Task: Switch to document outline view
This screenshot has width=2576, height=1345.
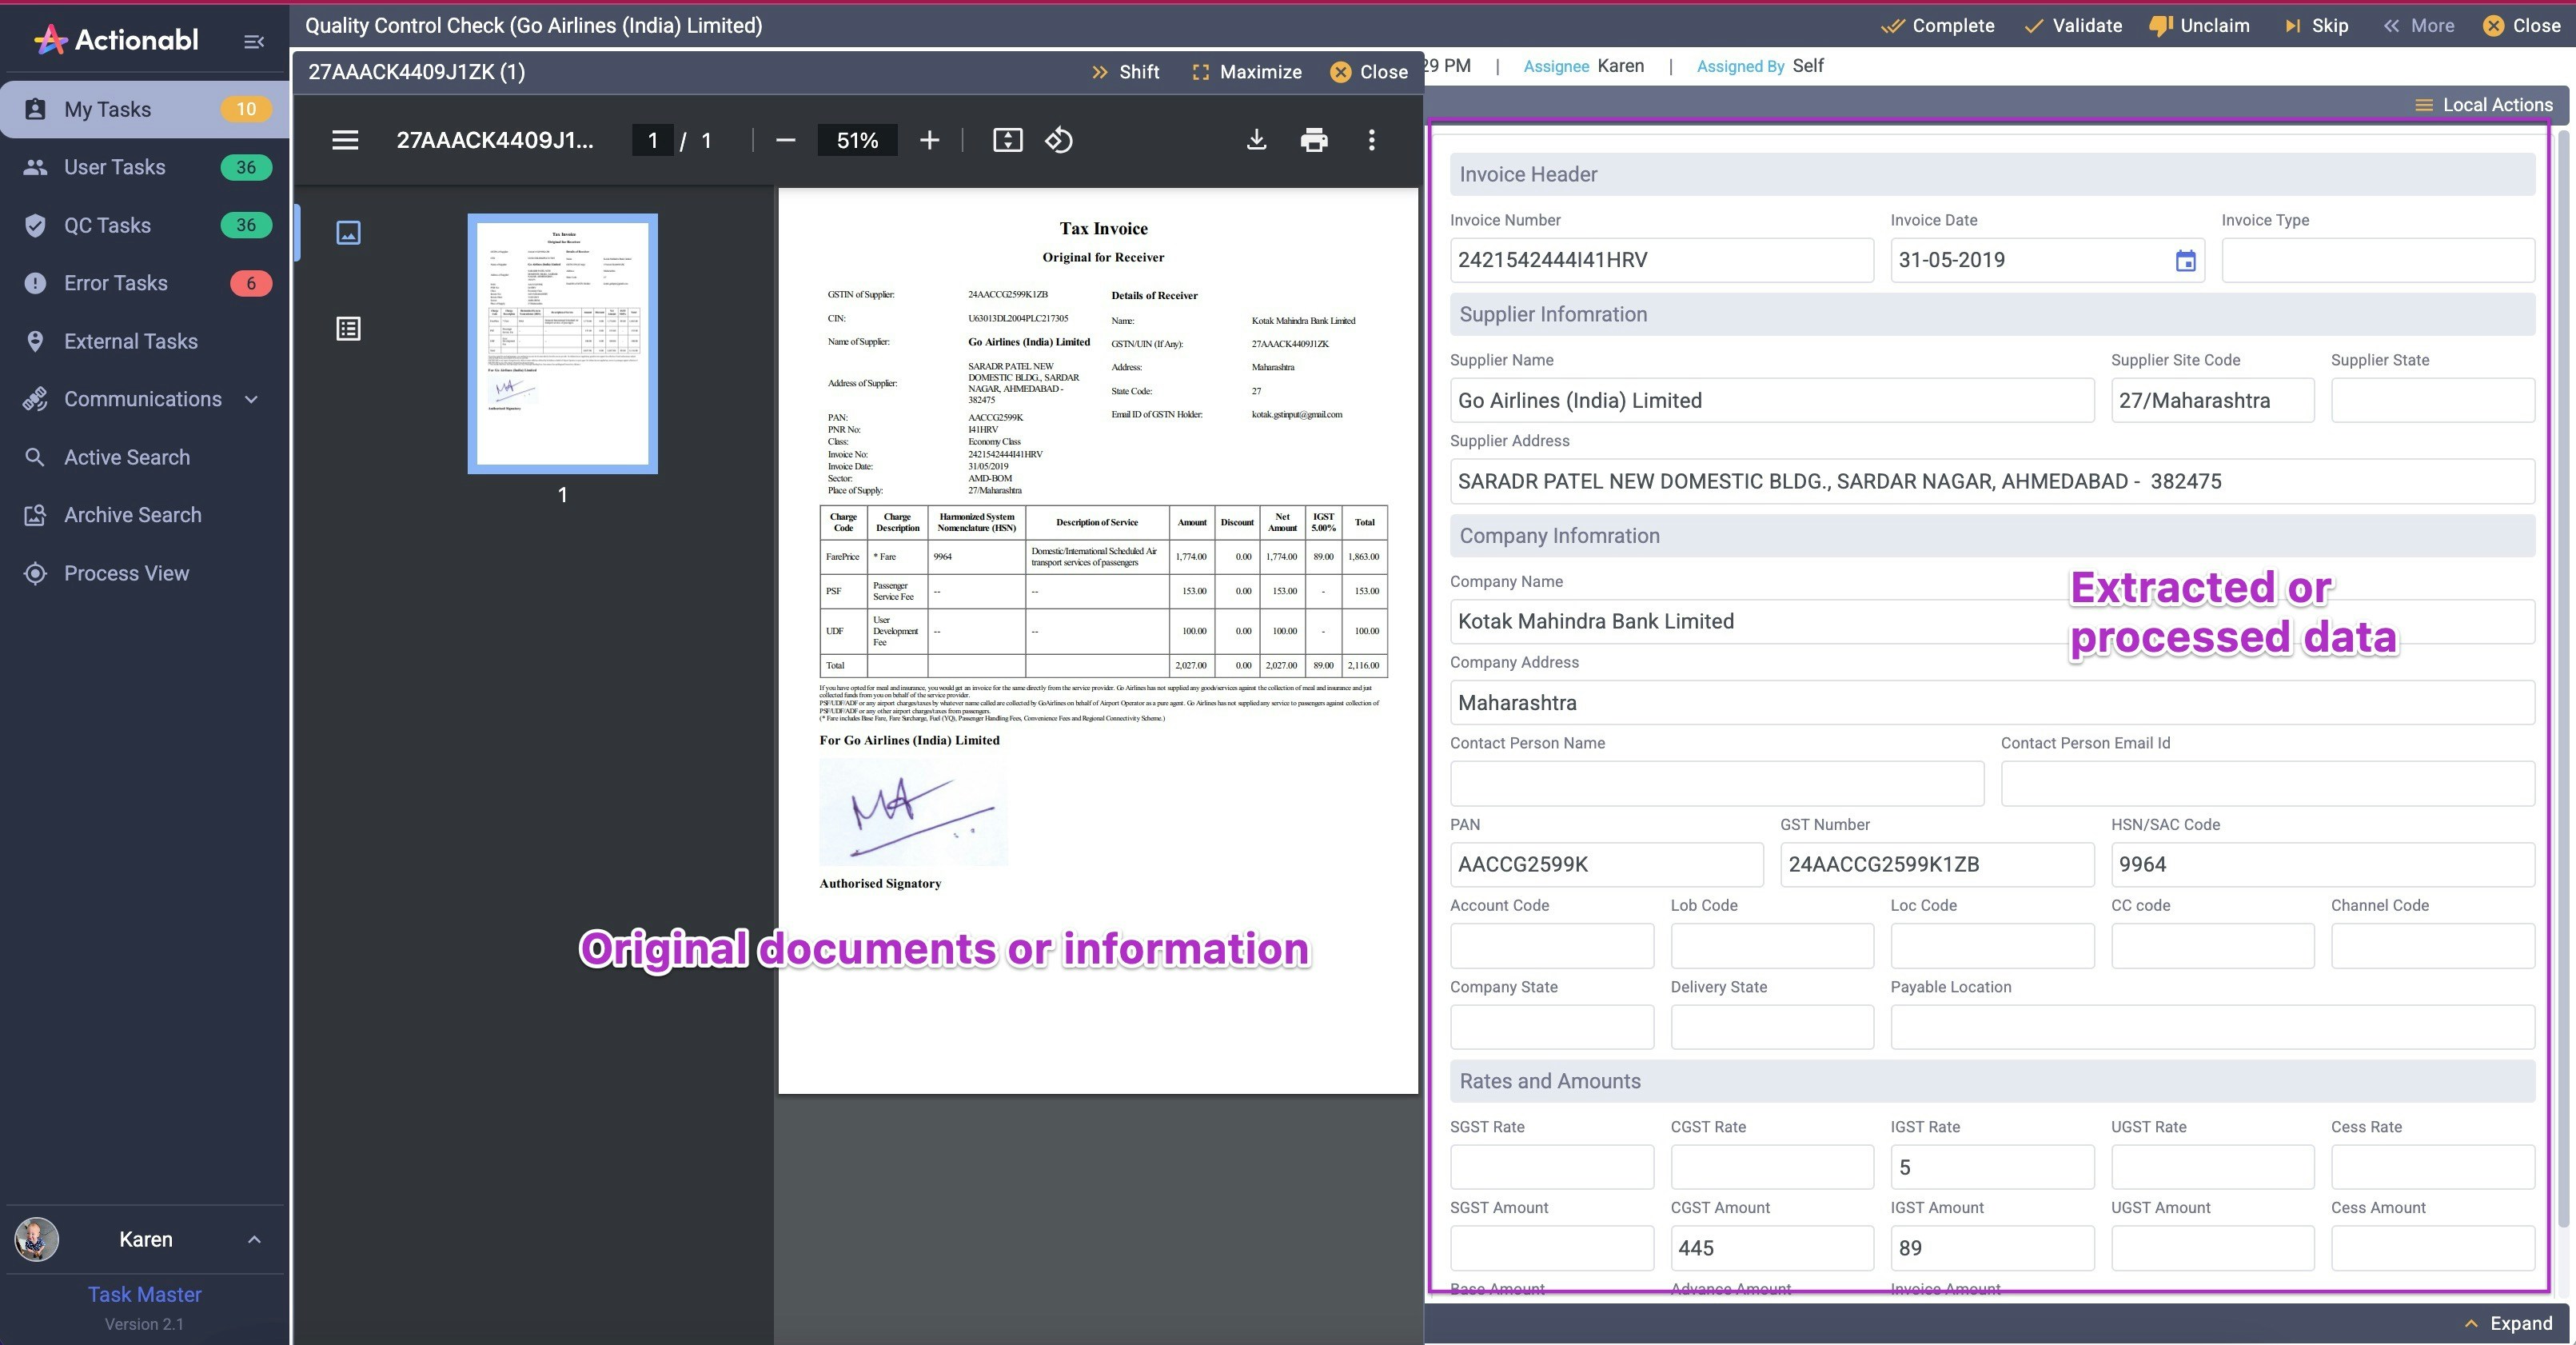Action: (348, 329)
